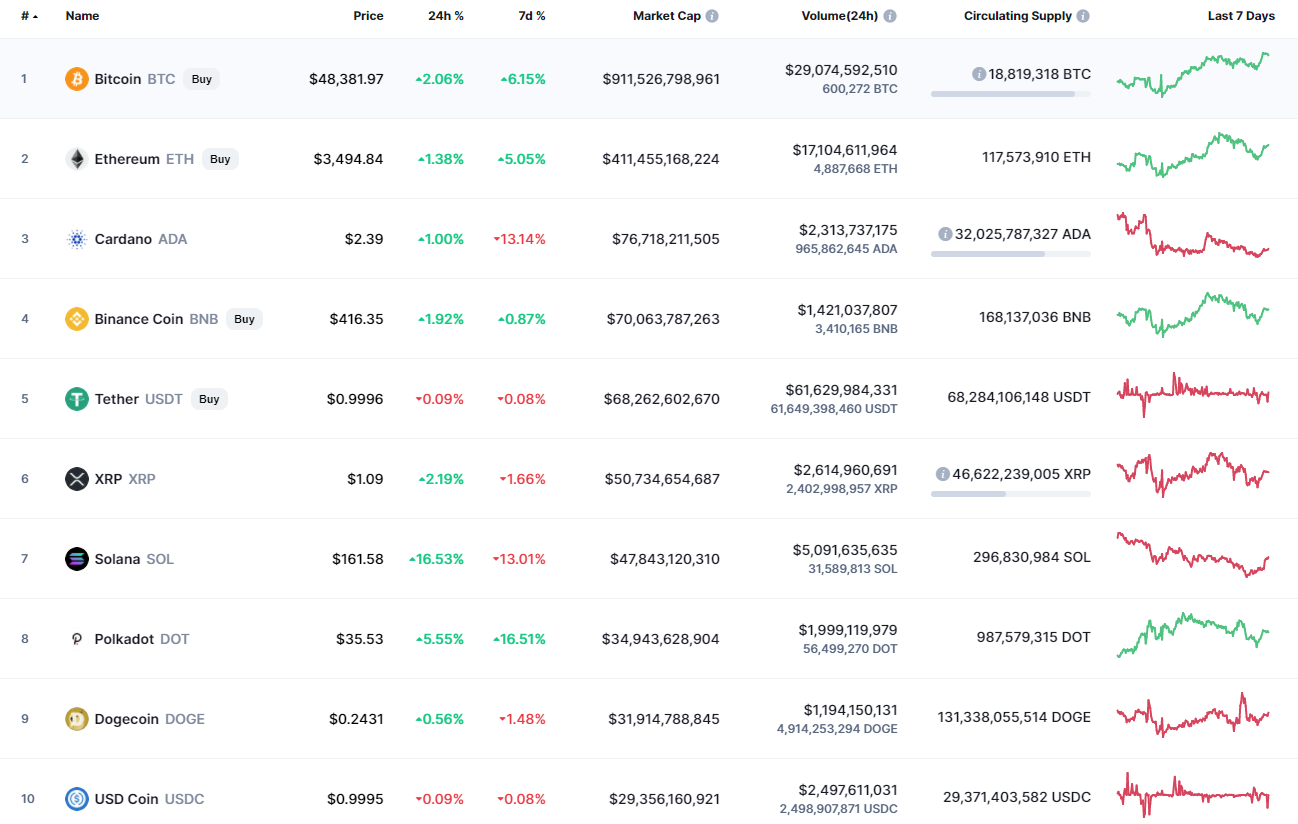The width and height of the screenshot is (1298, 824).
Task: Click USD Coin market cap $29,356,160,921
Action: [664, 799]
